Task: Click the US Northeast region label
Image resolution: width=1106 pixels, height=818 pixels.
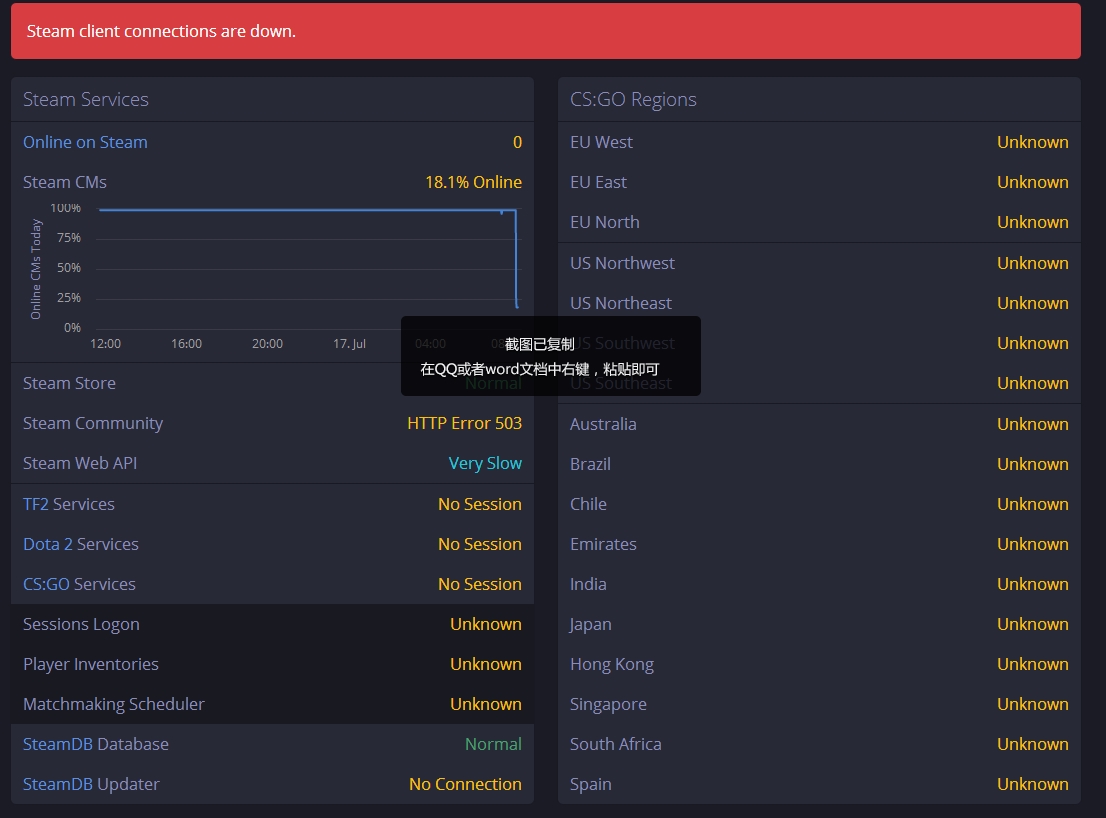Action: tap(621, 303)
